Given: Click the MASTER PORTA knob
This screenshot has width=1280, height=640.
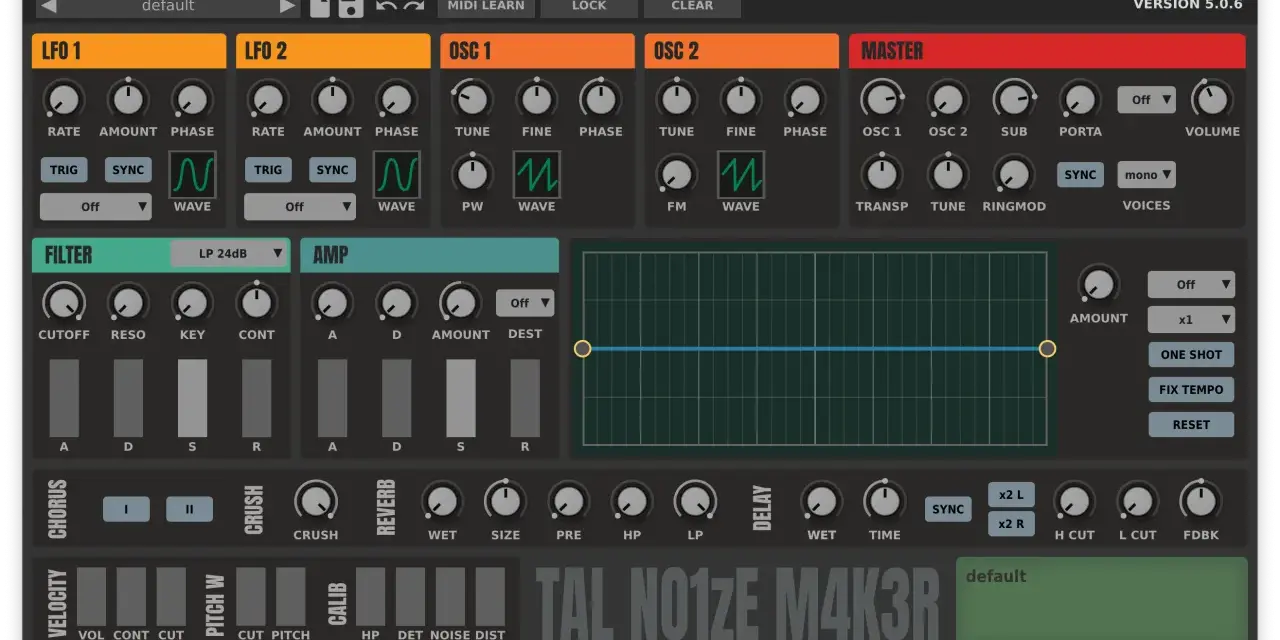Looking at the screenshot, I should tap(1080, 99).
